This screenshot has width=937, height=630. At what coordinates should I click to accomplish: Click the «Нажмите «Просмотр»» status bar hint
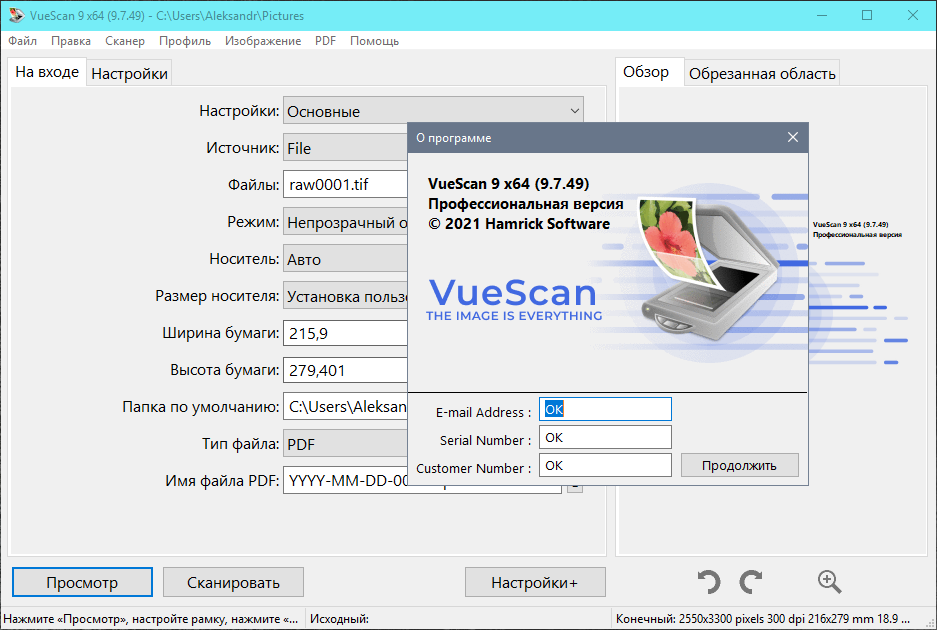click(x=151, y=619)
